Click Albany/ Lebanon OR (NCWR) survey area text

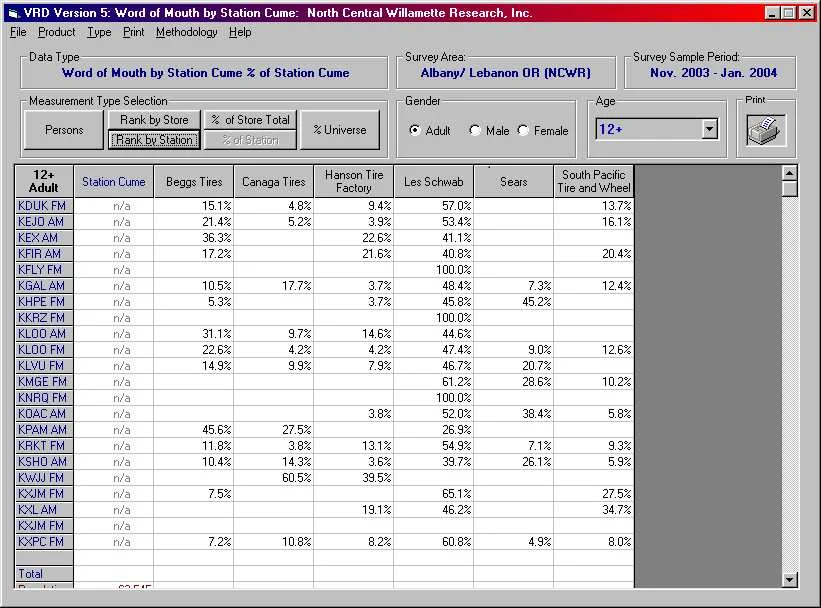tap(505, 73)
